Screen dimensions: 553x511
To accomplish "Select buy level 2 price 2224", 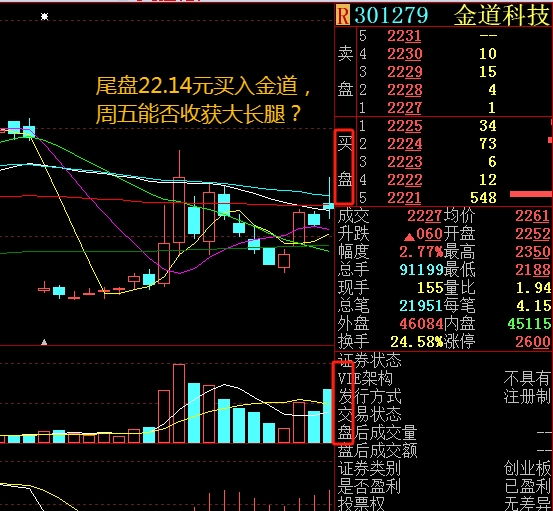I will (x=405, y=144).
